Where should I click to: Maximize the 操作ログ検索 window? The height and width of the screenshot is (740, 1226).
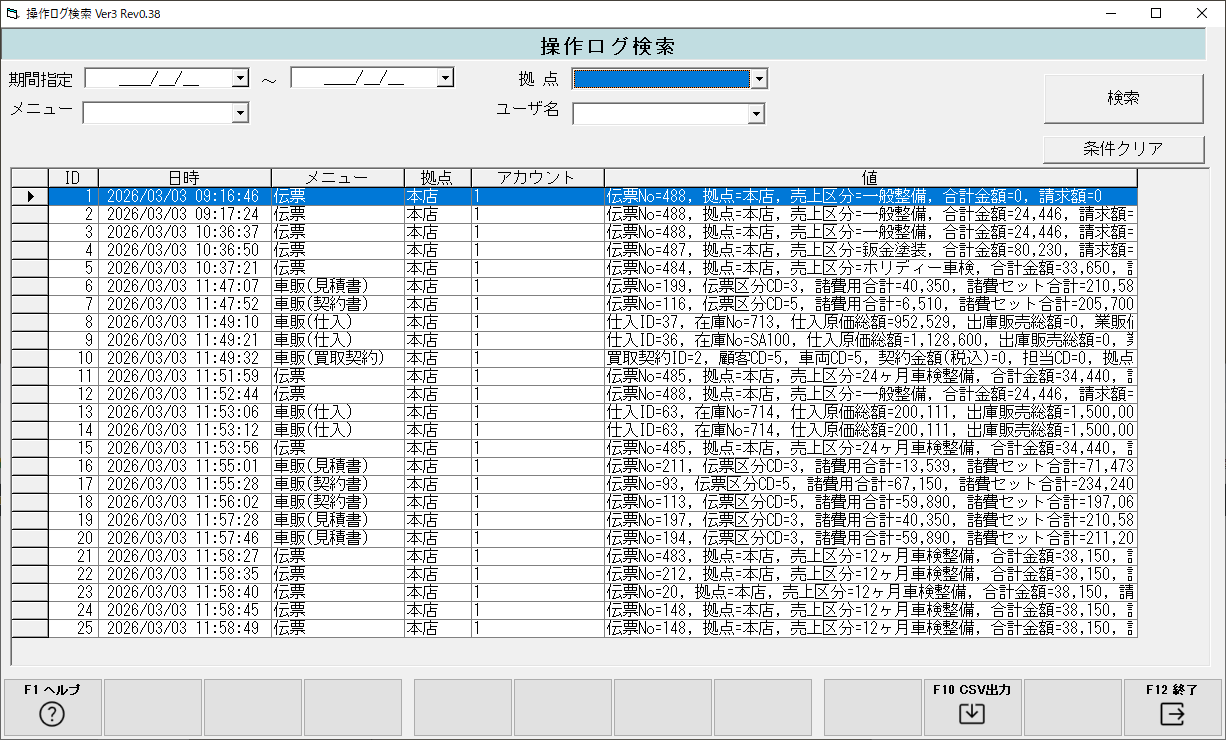1156,14
